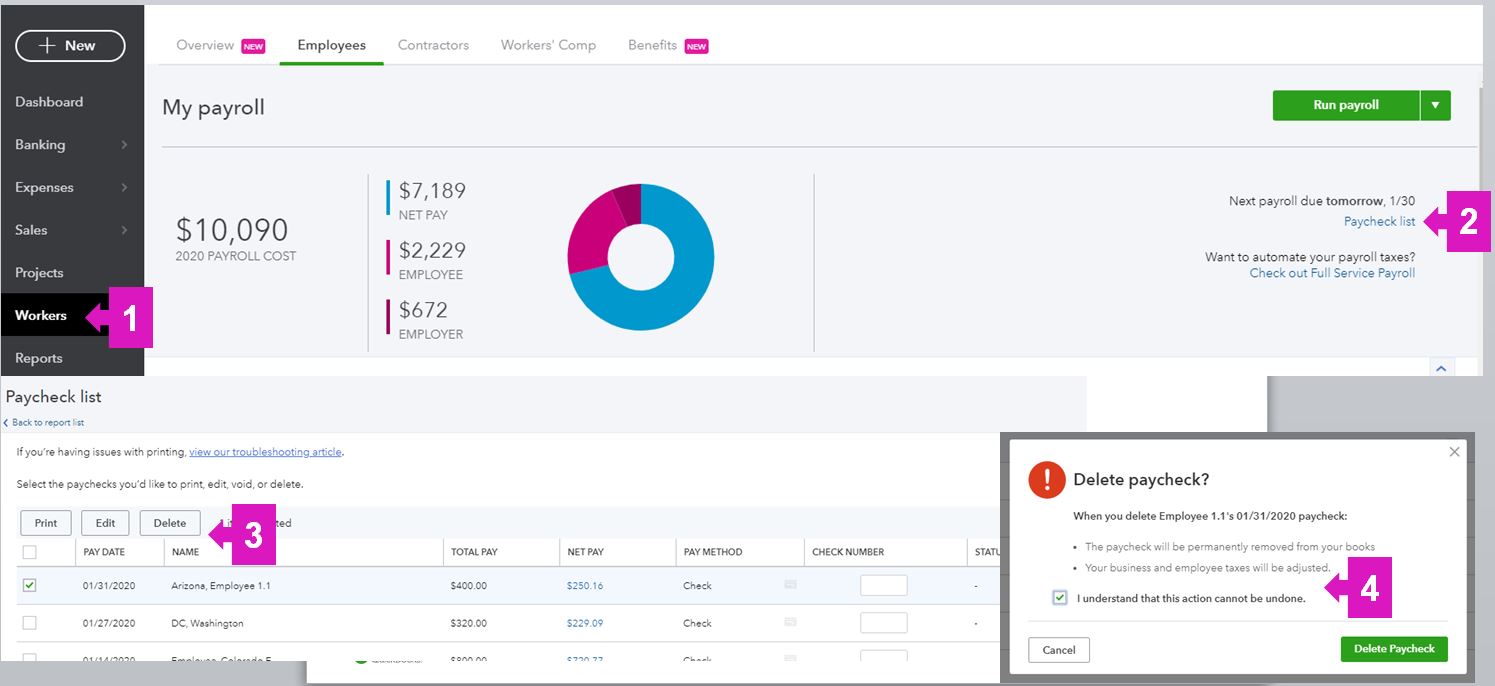Click the check number field for Arizona row
The height and width of the screenshot is (686, 1495).
click(x=883, y=586)
